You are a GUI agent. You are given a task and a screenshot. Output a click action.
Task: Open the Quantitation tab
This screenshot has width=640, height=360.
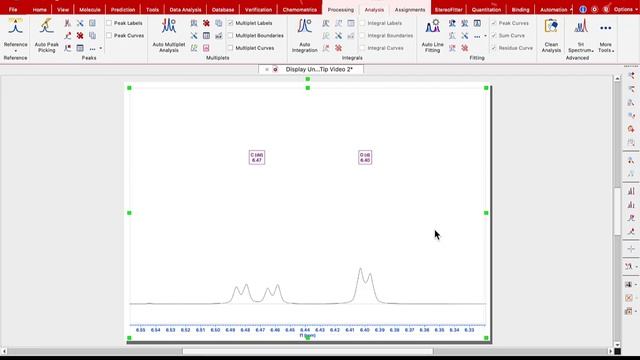pyautogui.click(x=486, y=9)
